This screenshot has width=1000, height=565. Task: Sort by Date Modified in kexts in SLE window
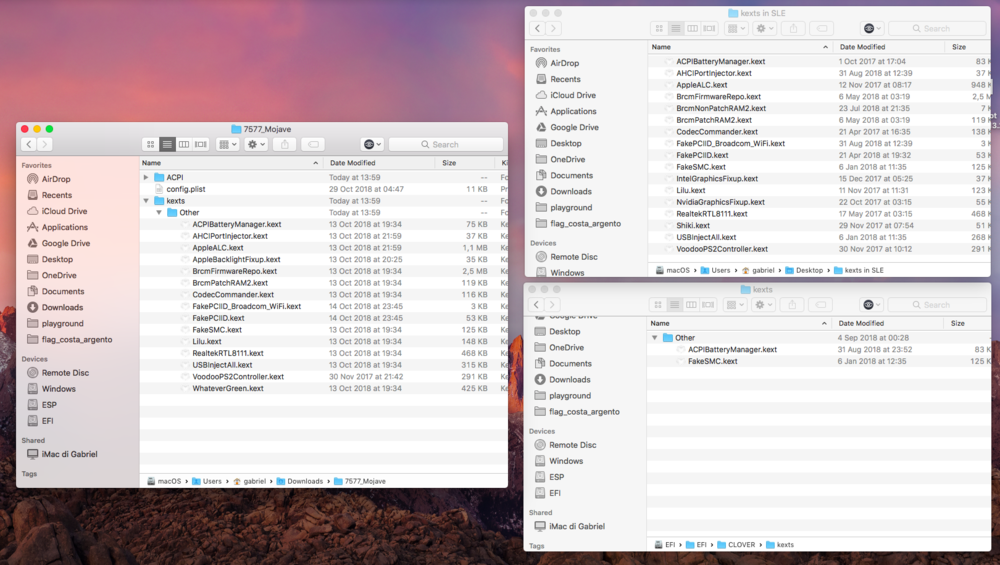(890, 47)
